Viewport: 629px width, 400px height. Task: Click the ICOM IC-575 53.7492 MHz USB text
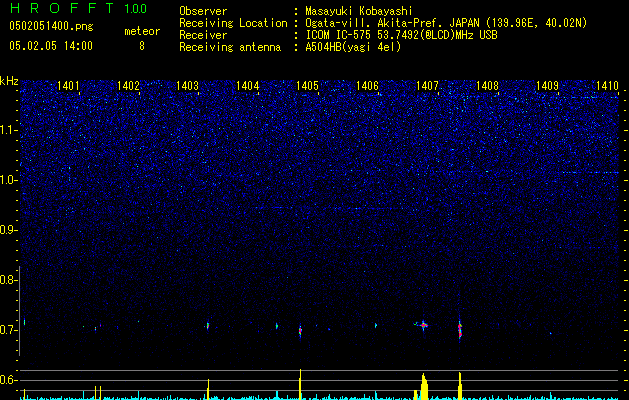pyautogui.click(x=401, y=35)
